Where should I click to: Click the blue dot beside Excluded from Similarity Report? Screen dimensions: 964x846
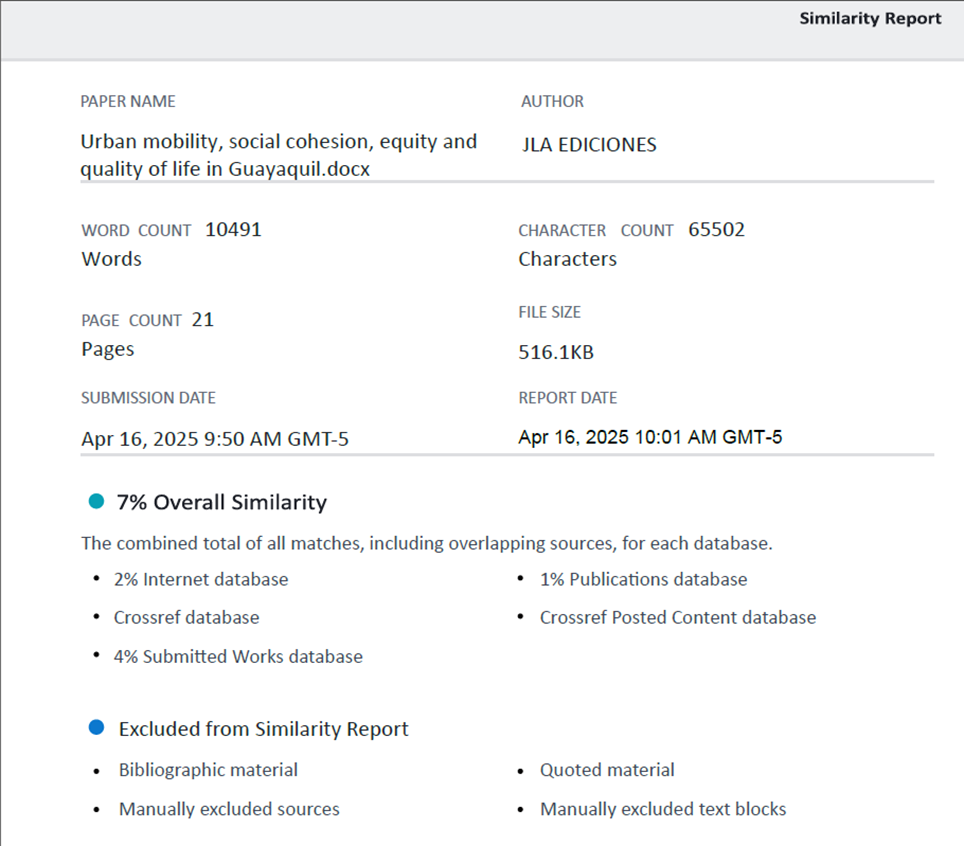(96, 728)
